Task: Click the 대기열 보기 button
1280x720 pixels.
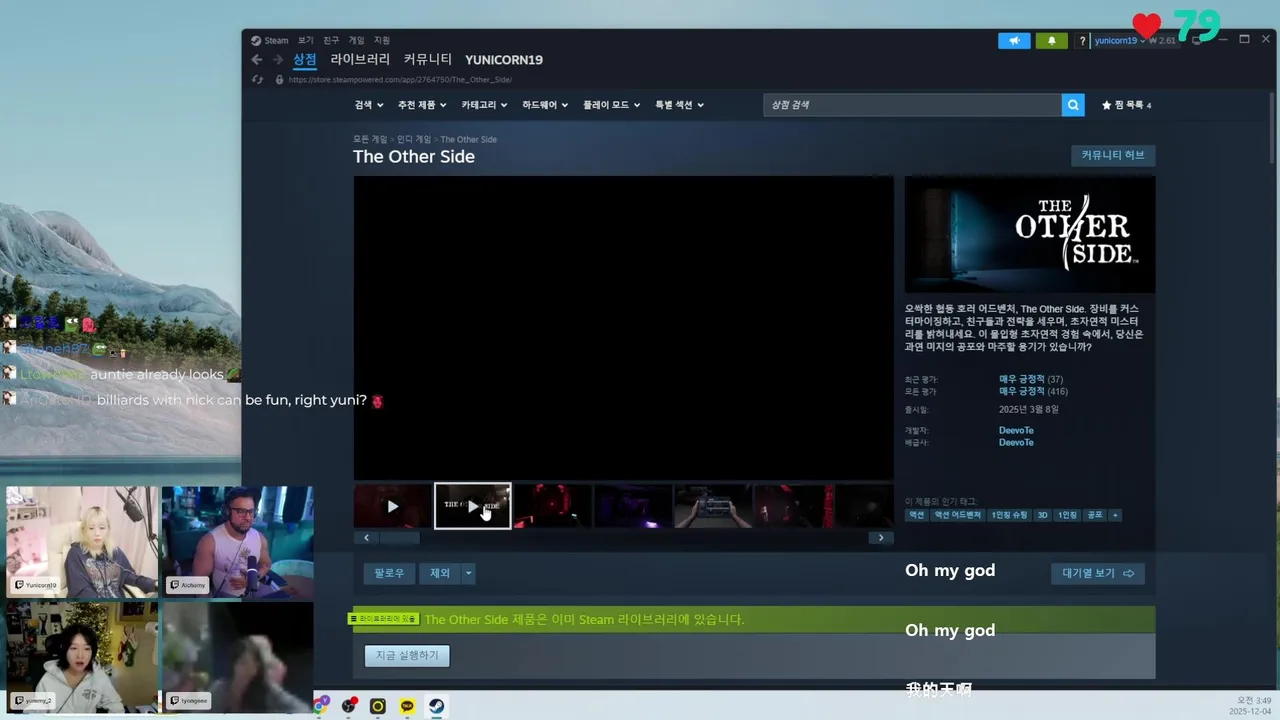Action: pyautogui.click(x=1098, y=573)
